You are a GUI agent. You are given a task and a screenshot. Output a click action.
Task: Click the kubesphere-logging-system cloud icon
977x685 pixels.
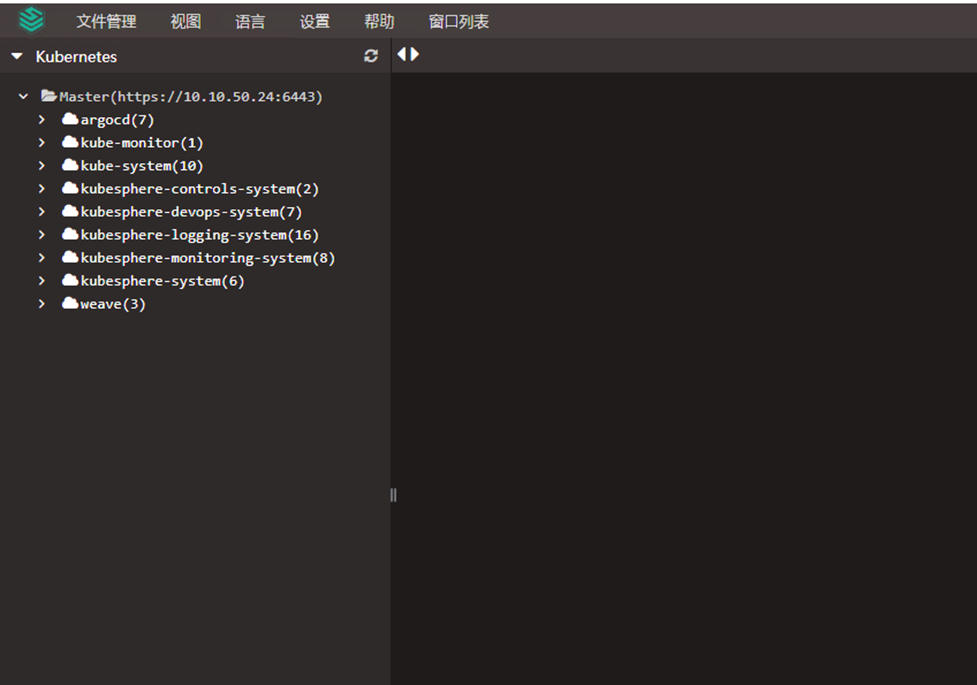click(x=70, y=234)
